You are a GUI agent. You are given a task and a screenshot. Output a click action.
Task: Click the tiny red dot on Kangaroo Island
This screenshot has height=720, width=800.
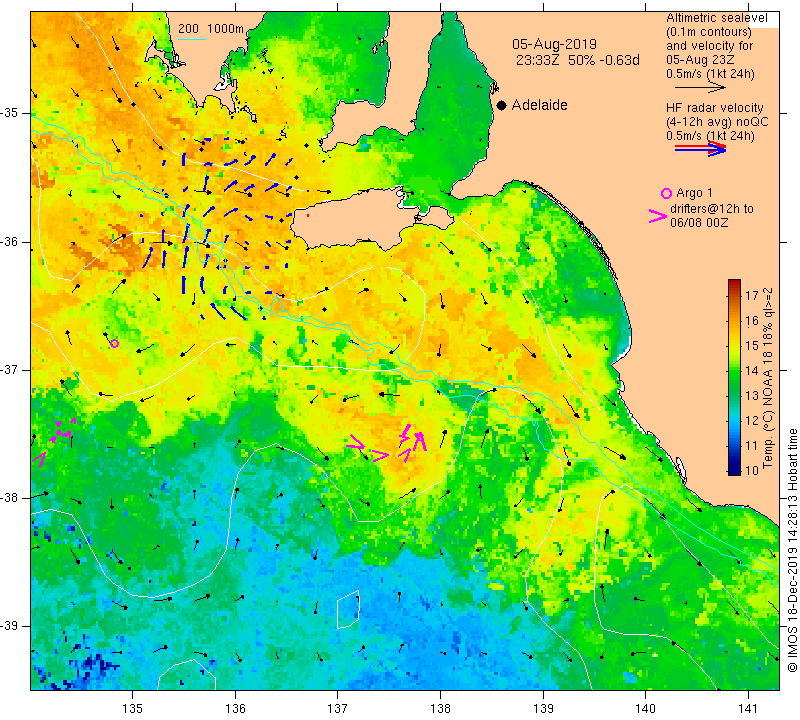pyautogui.click(x=308, y=215)
